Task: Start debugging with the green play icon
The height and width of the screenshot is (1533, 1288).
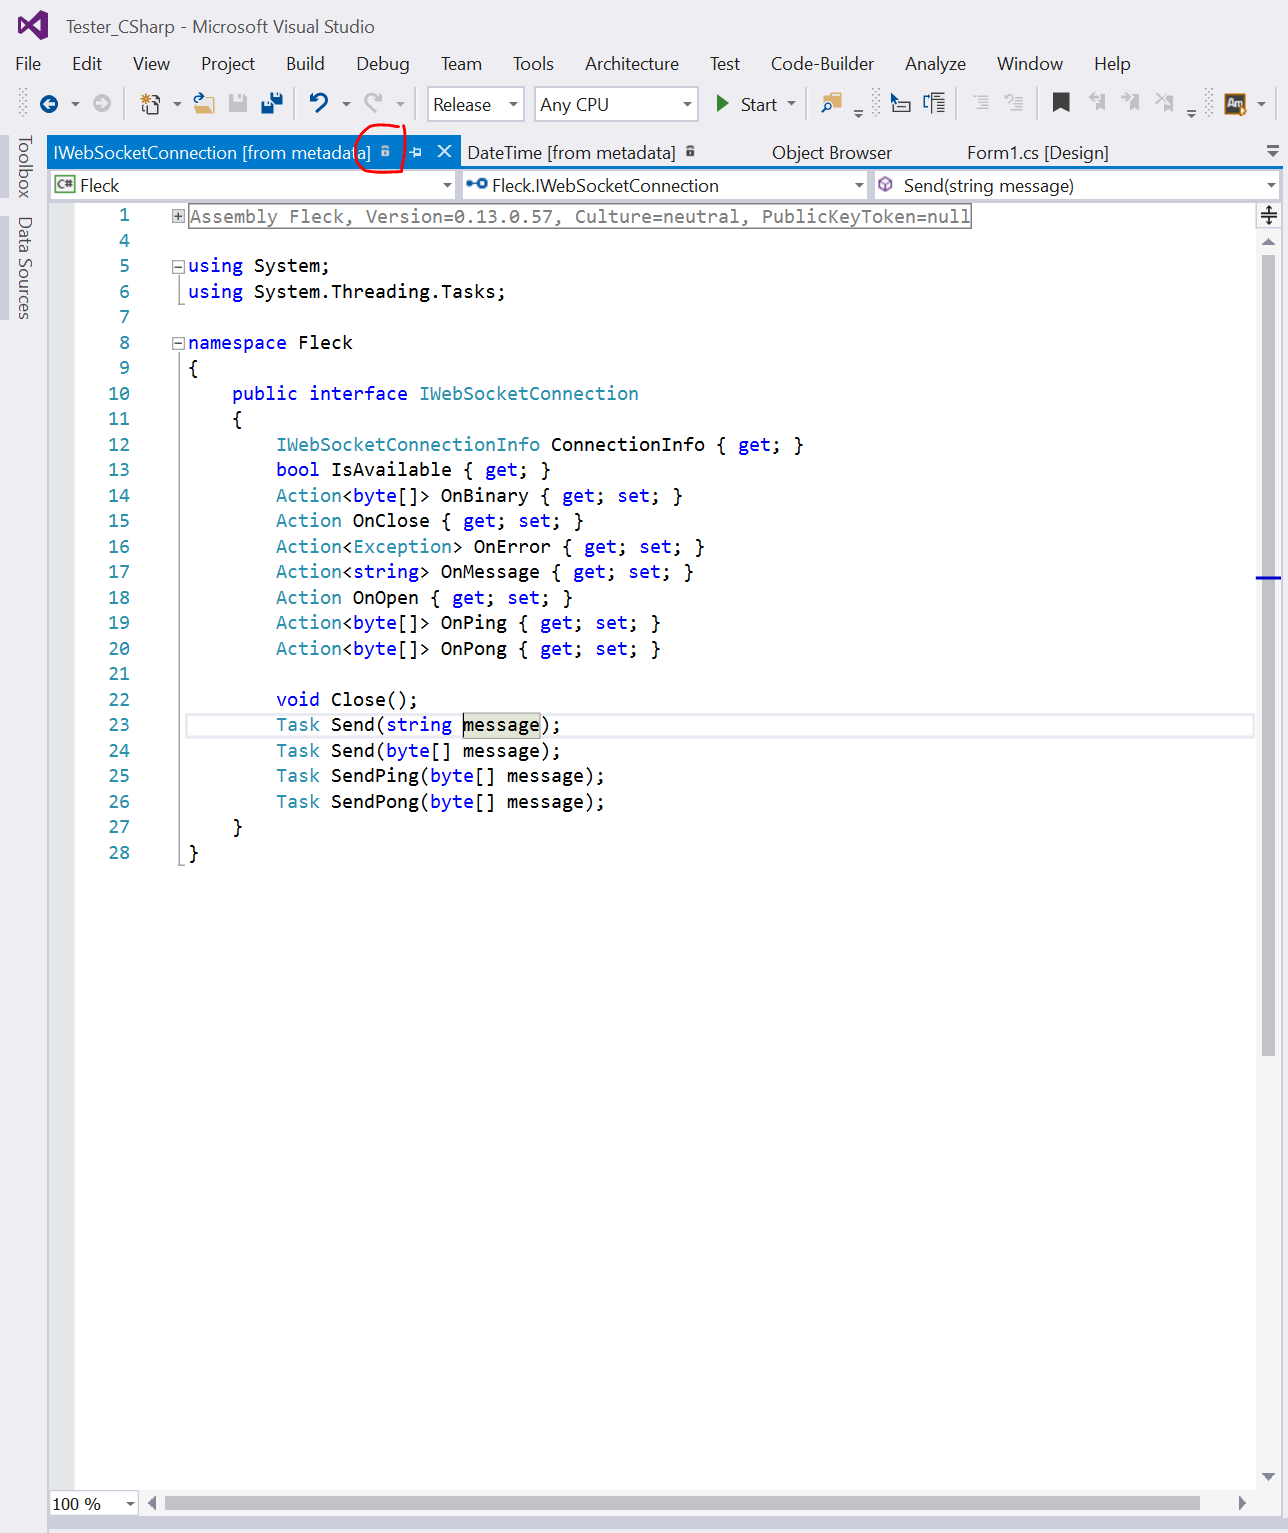Action: click(x=722, y=104)
